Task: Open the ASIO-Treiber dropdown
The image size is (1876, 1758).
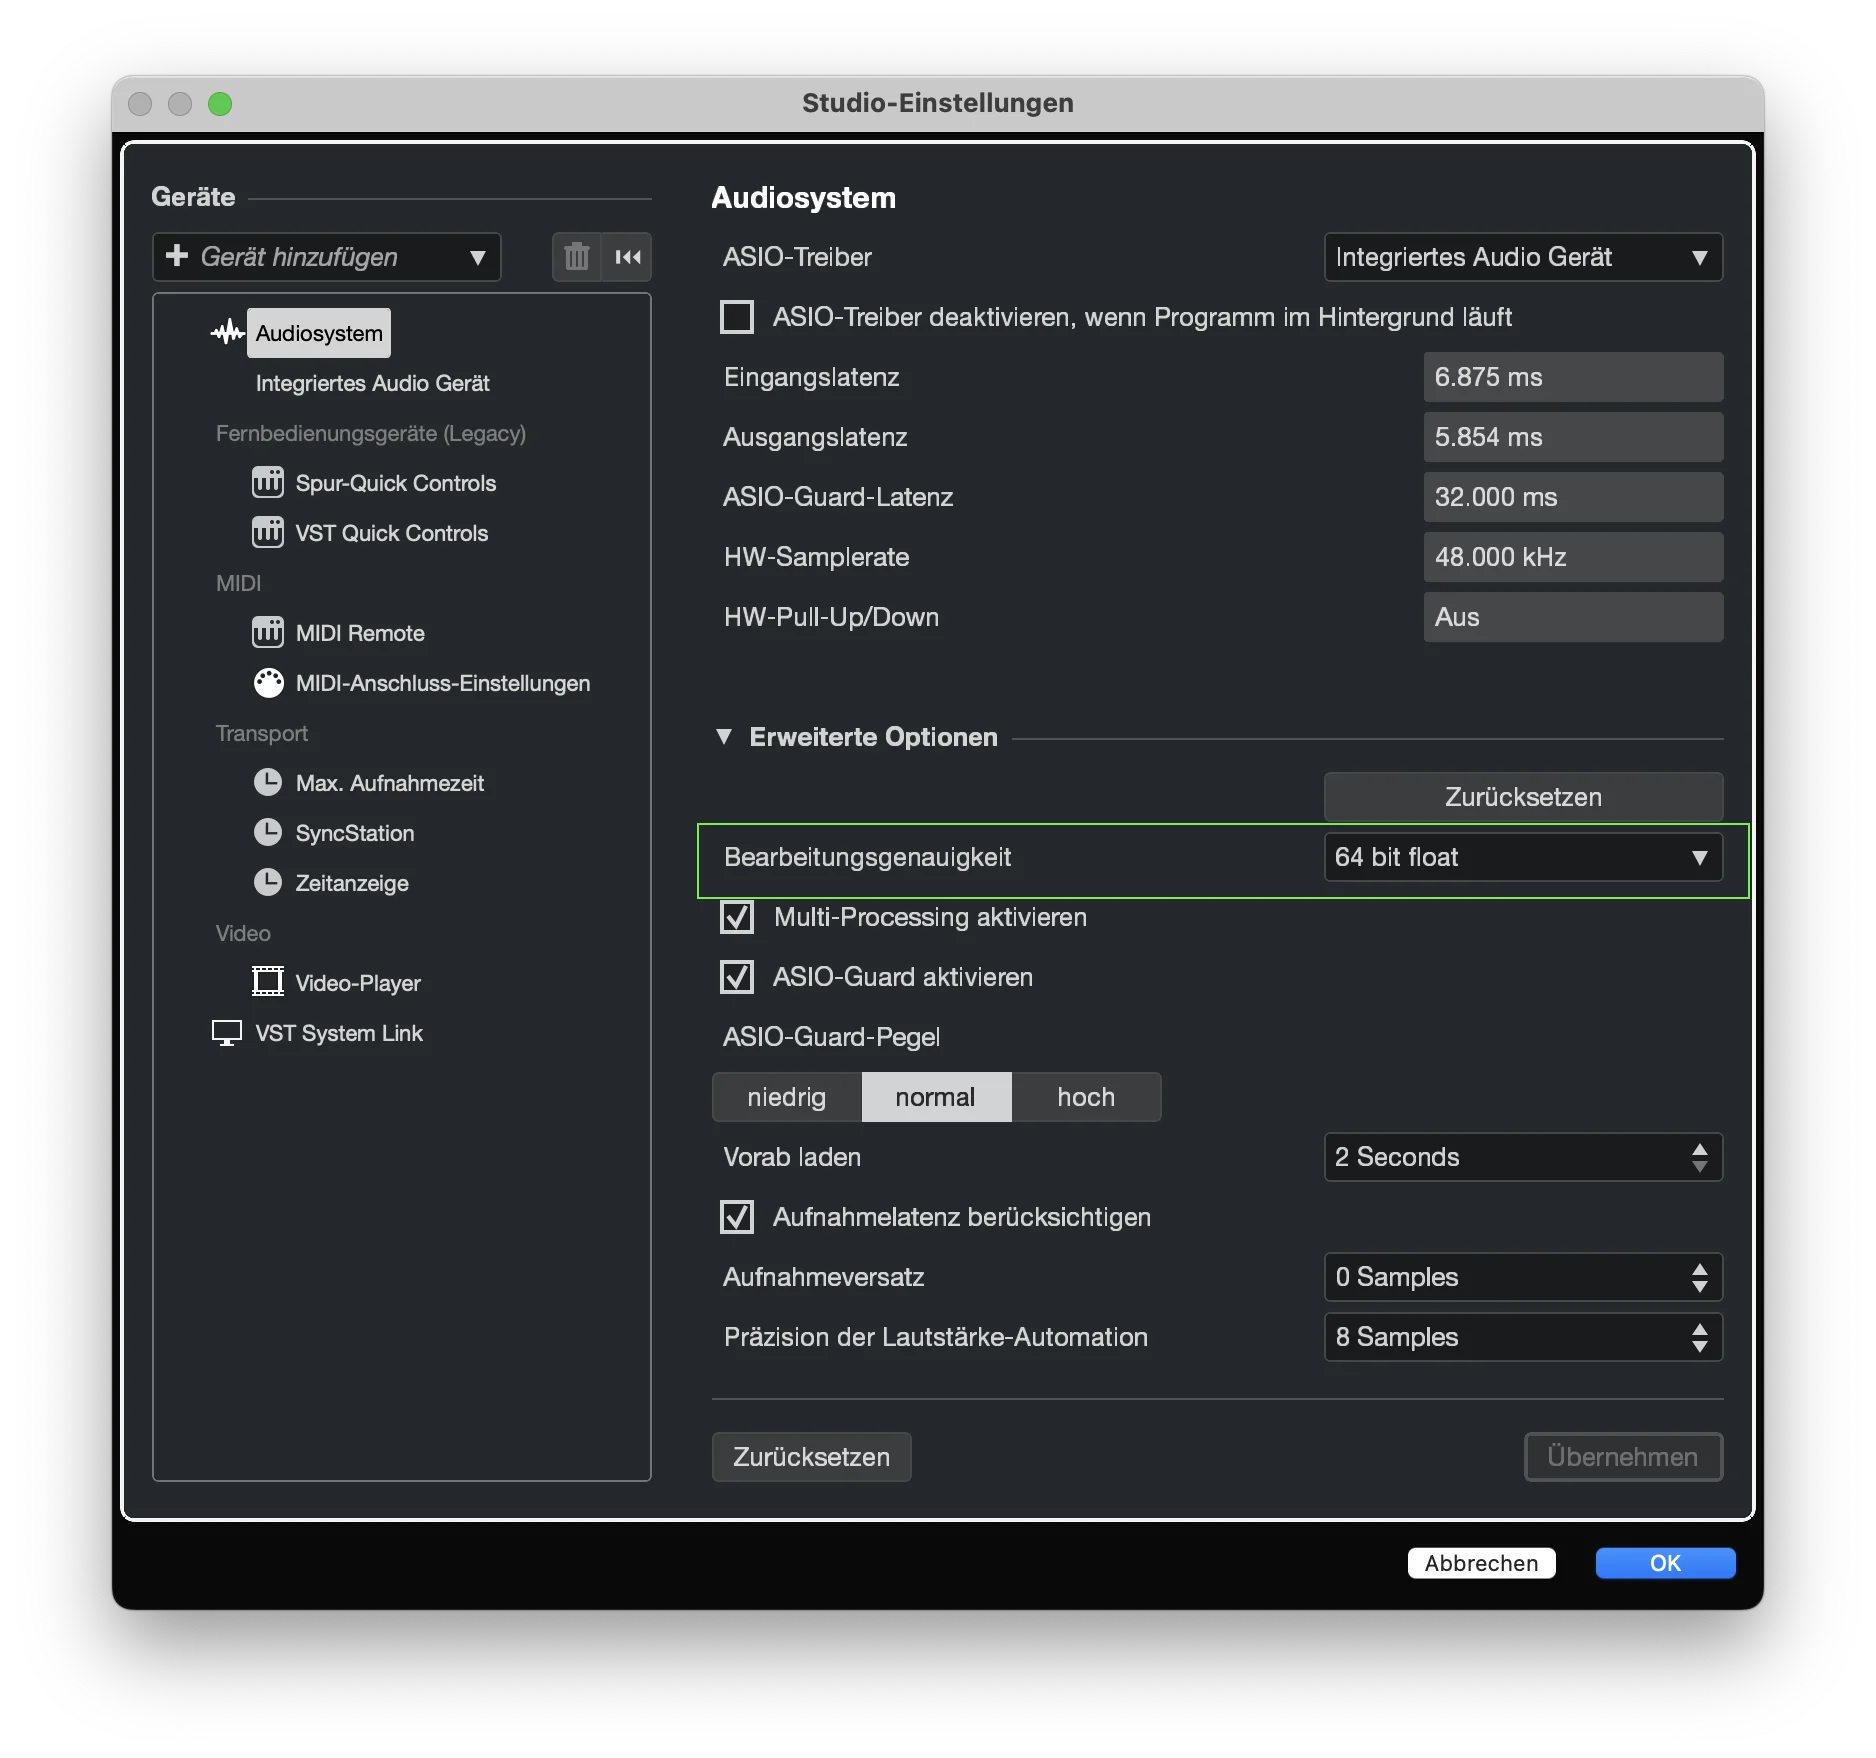Action: pos(1523,257)
